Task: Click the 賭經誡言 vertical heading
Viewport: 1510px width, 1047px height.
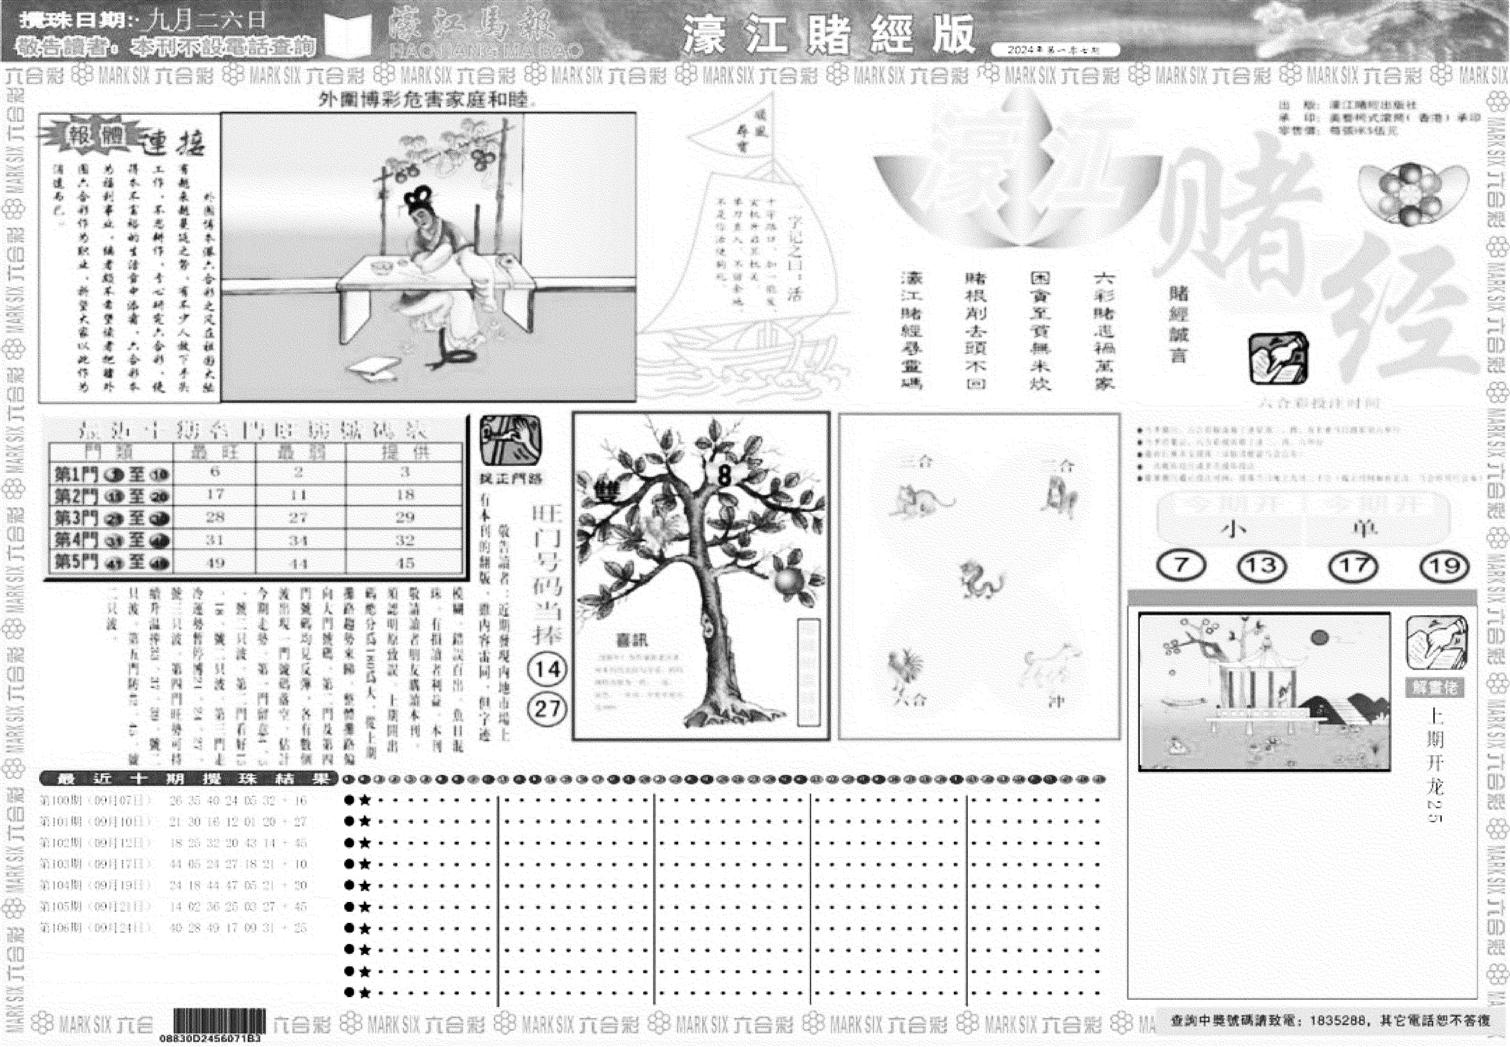Action: pyautogui.click(x=1180, y=324)
